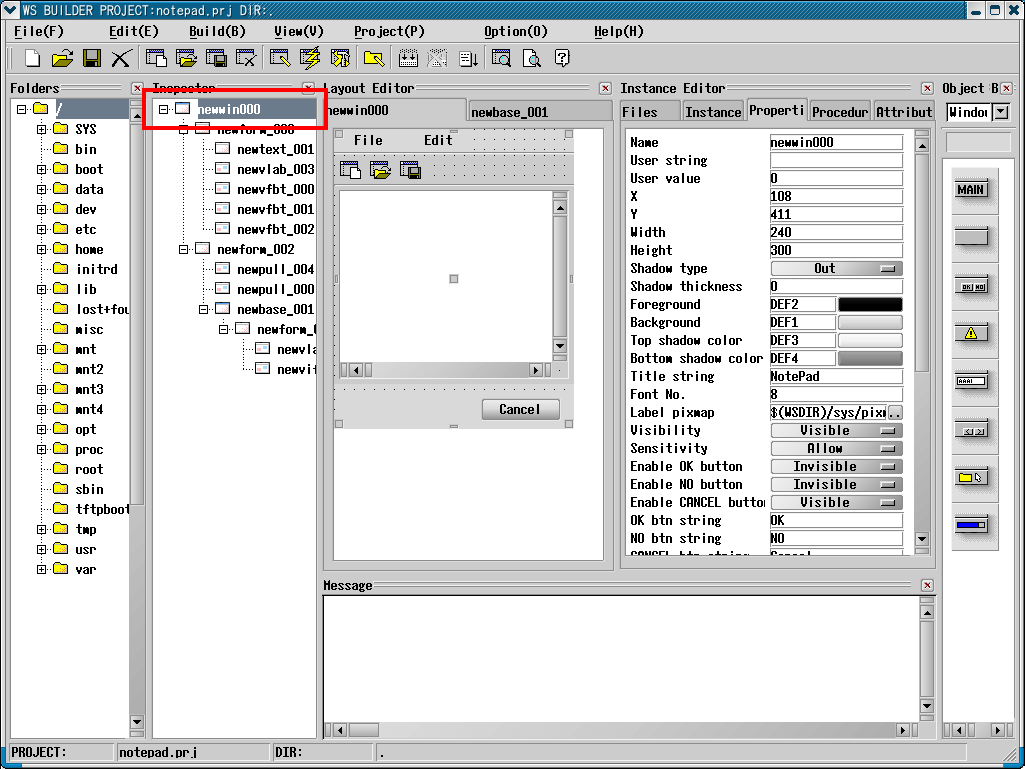Click the lightning bolt build icon
Image resolution: width=1025 pixels, height=769 pixels.
310,58
